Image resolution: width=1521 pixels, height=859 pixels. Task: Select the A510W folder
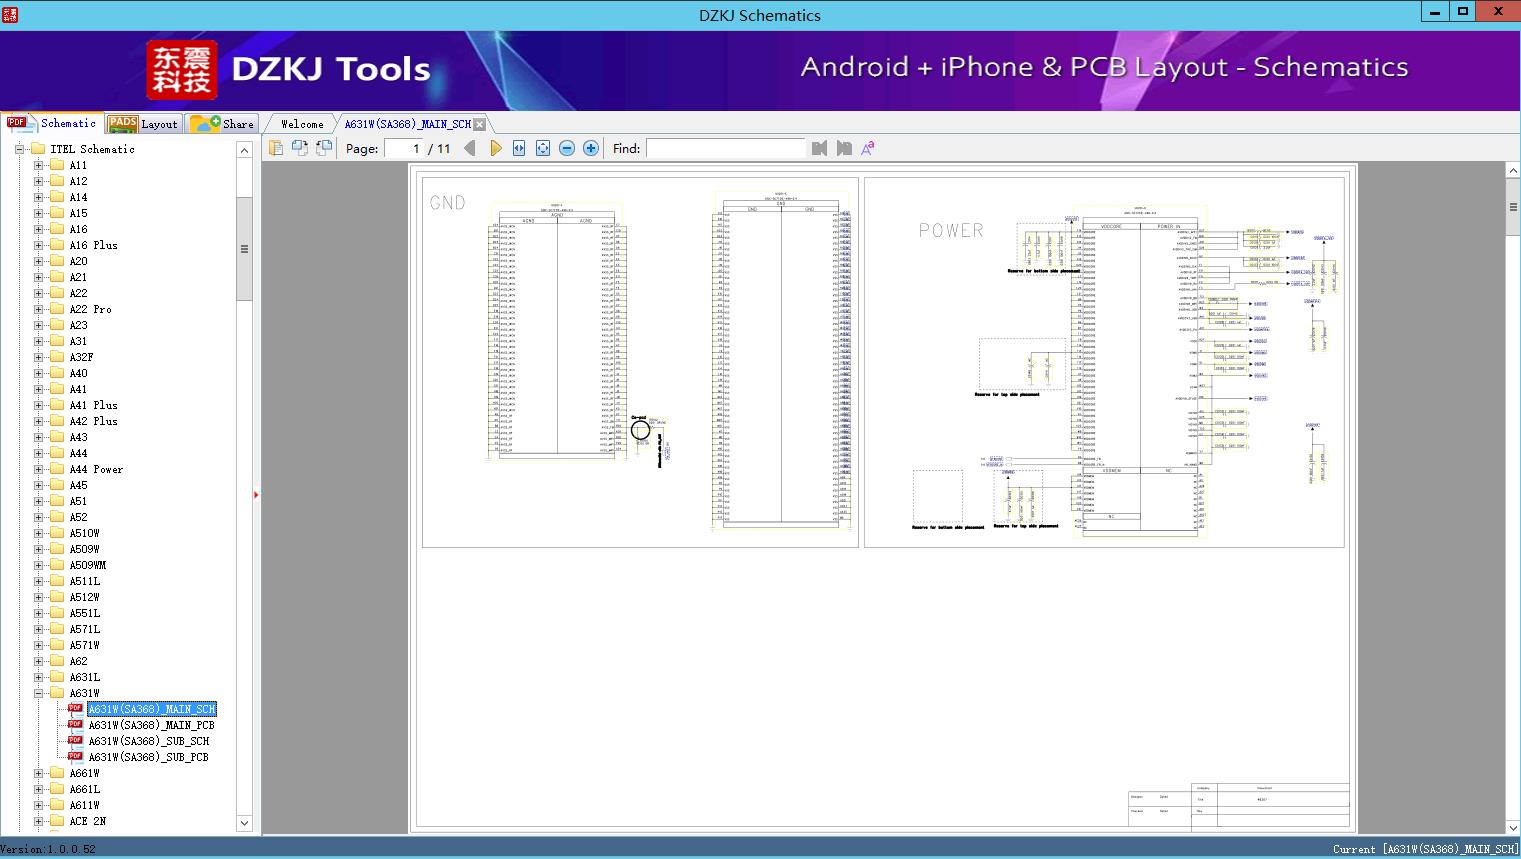tap(84, 533)
